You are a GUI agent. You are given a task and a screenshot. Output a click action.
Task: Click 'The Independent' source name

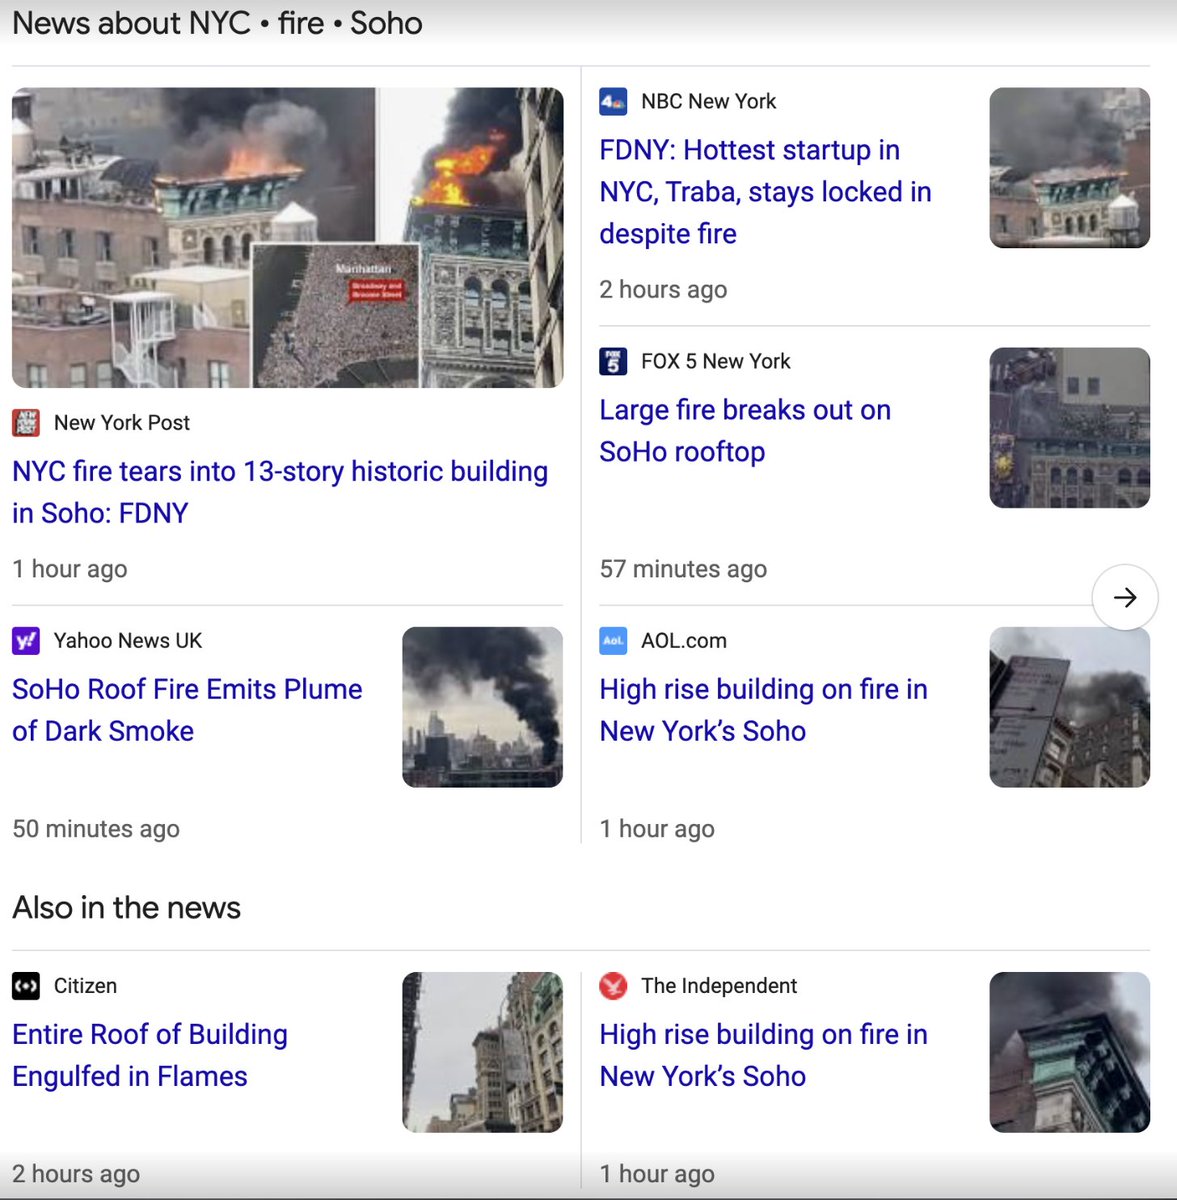(719, 985)
